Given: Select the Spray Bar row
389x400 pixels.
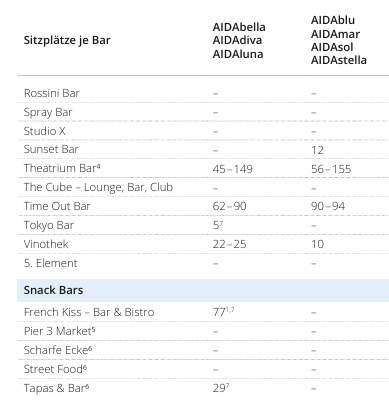Looking at the screenshot, I should point(203,112).
